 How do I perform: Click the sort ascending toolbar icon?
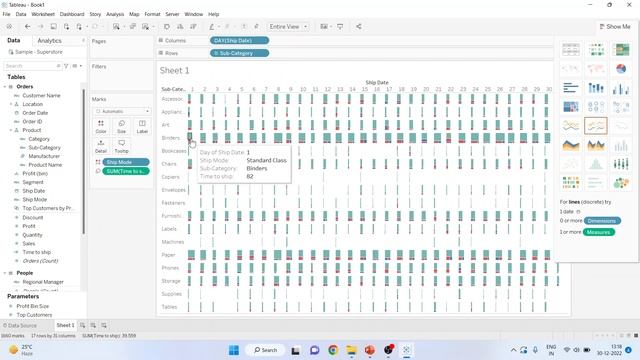(180, 27)
